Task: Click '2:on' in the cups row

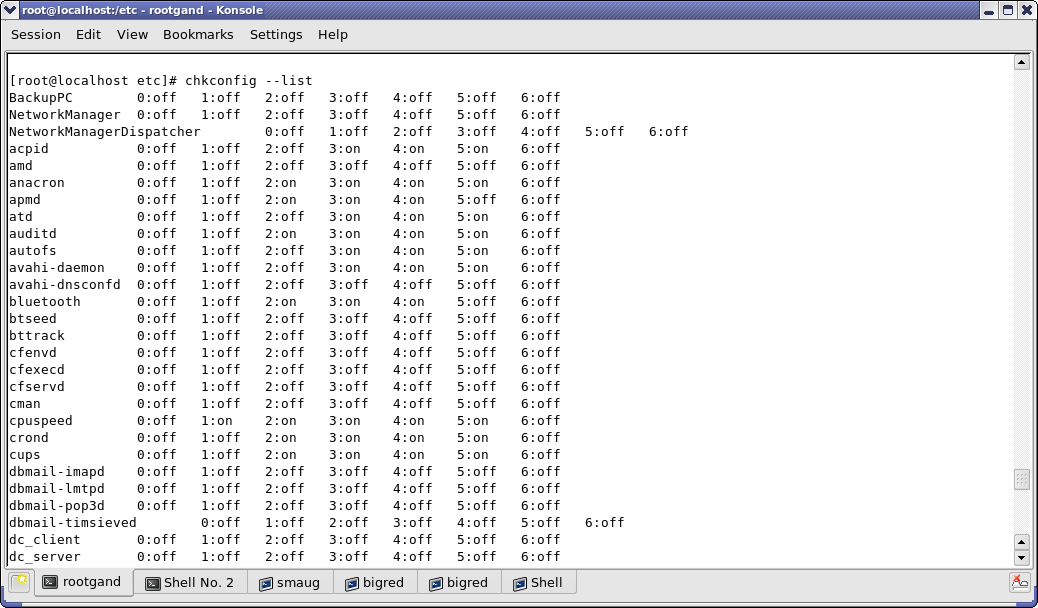Action: [281, 455]
